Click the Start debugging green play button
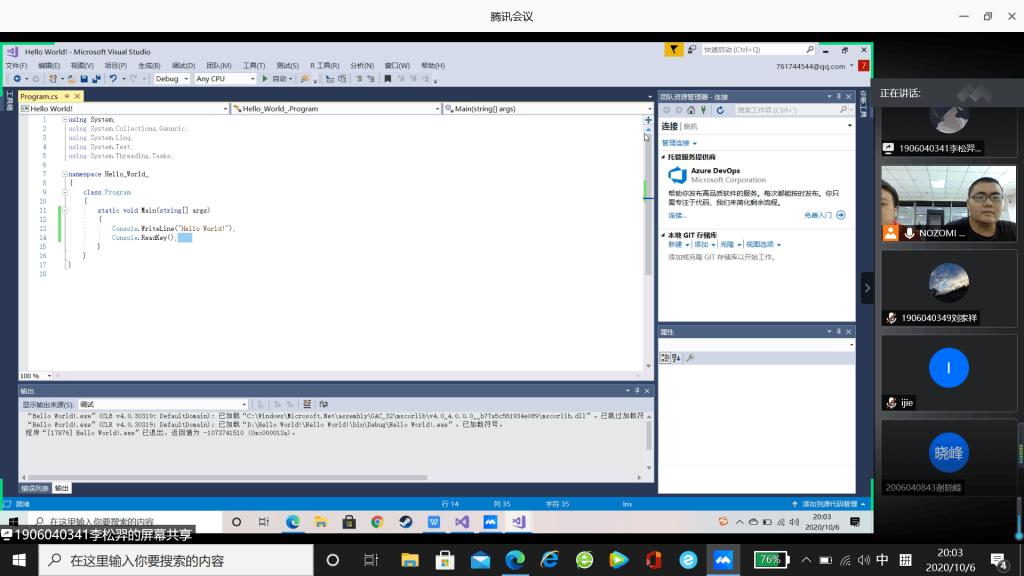The height and width of the screenshot is (576, 1024). (x=265, y=79)
